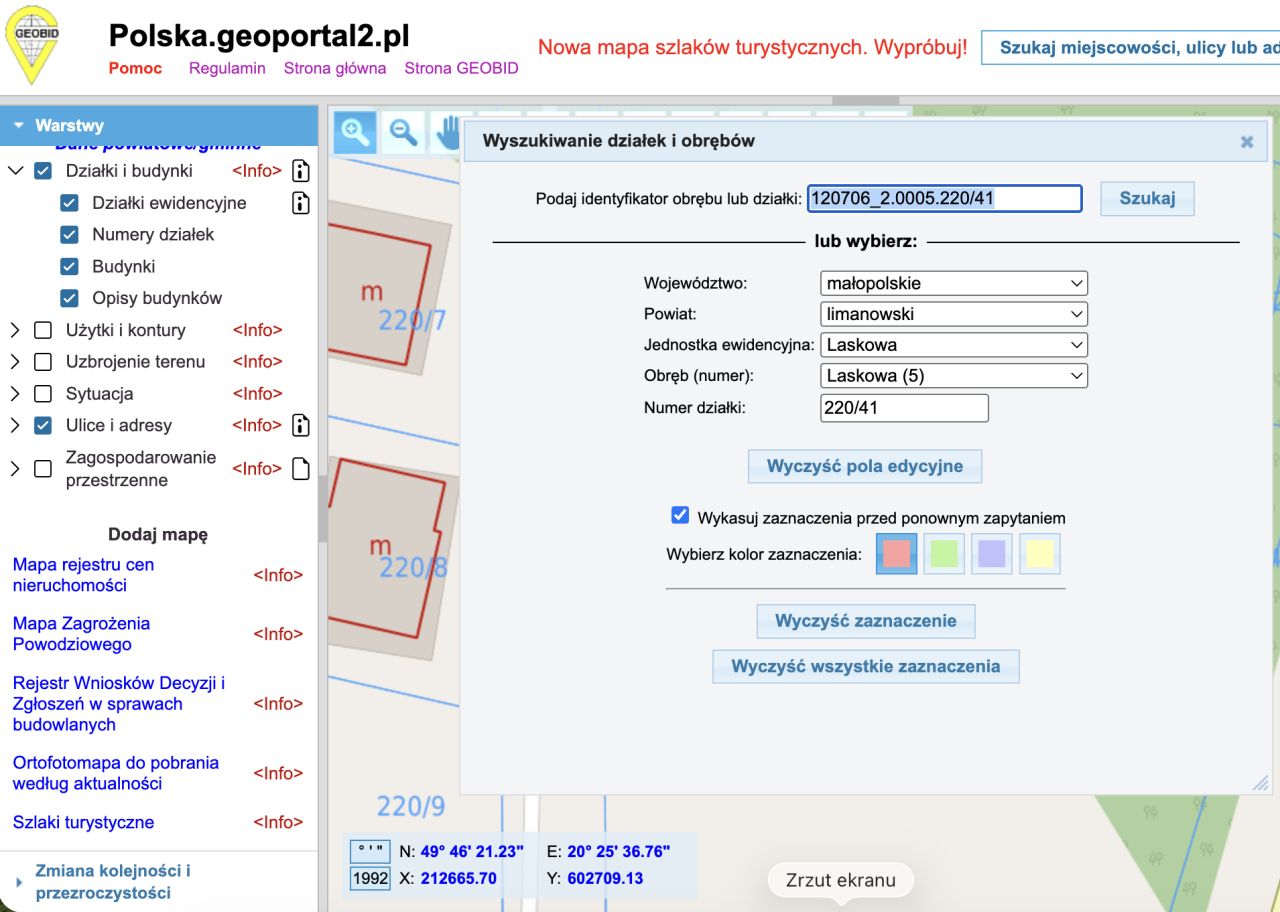Activate the pan hand tool
1280x912 pixels.
(x=447, y=131)
